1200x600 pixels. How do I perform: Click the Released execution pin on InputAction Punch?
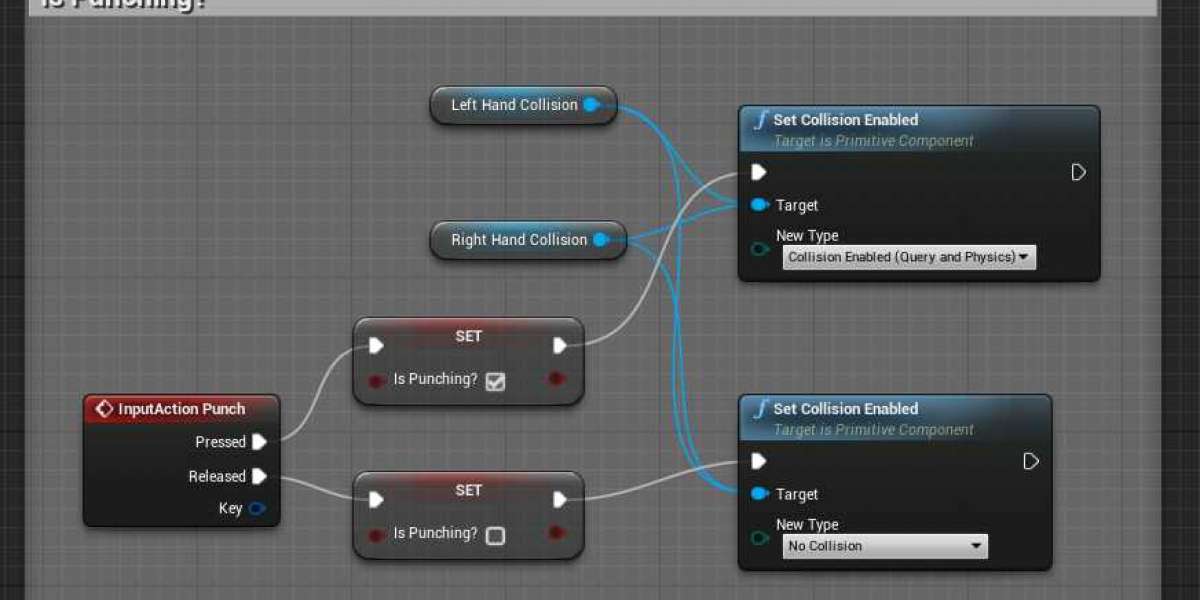click(259, 476)
